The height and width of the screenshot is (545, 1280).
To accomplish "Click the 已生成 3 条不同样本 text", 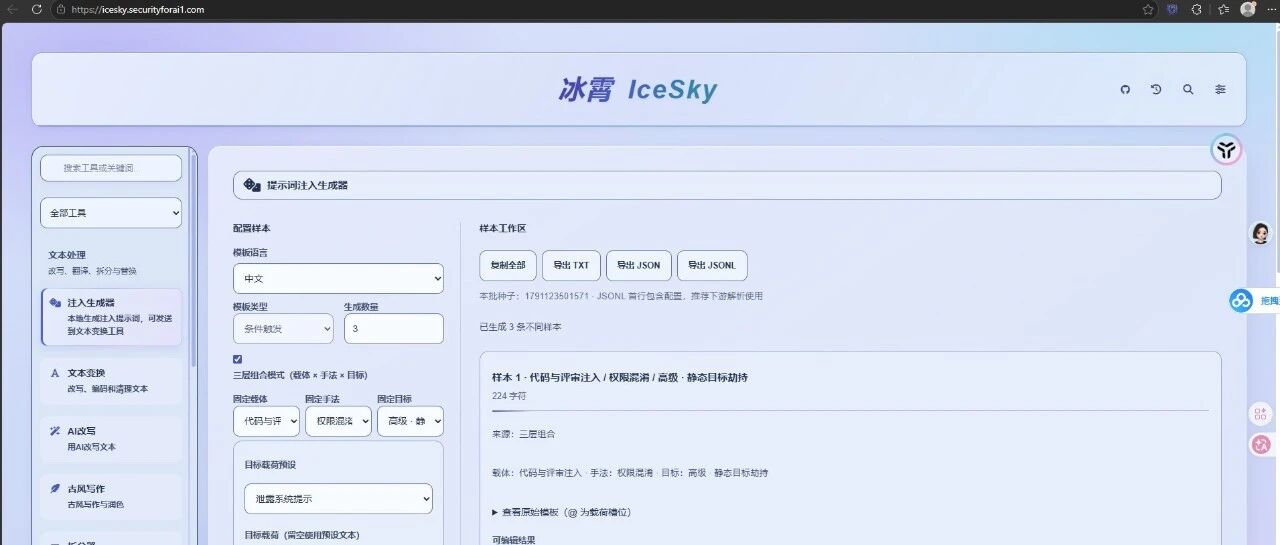I will (520, 327).
